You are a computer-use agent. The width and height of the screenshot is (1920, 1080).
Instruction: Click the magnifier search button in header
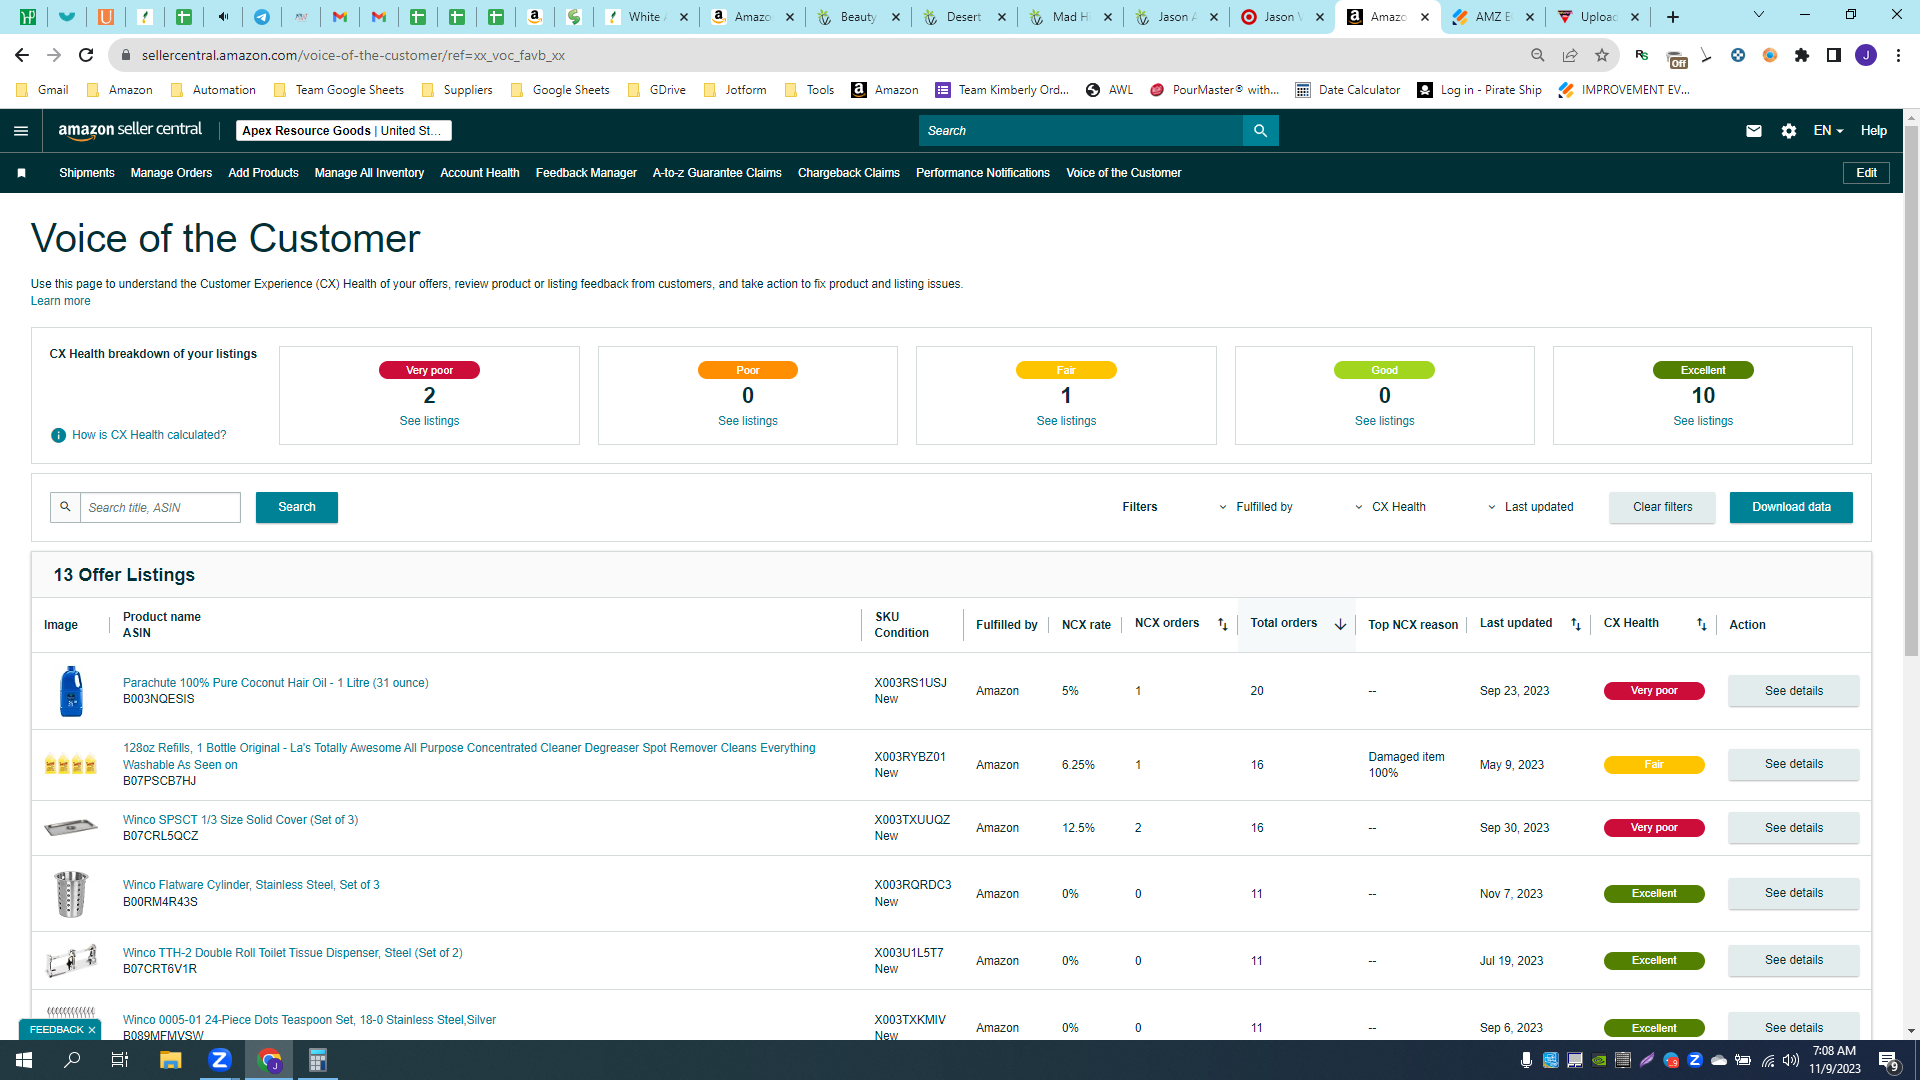click(1260, 131)
